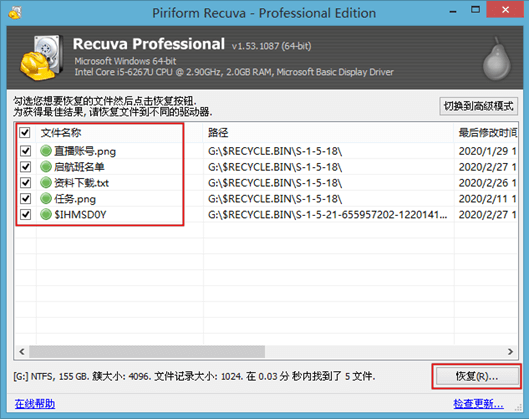Toggle the select-all checkbox in header
Screen dimensions: 529x419
25,132
